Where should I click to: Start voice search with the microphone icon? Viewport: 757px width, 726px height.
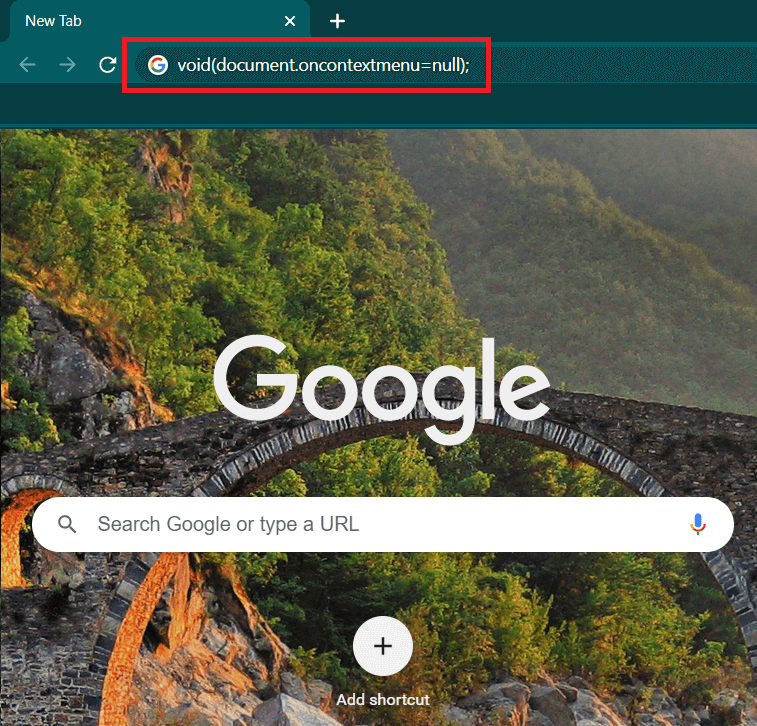[x=698, y=524]
